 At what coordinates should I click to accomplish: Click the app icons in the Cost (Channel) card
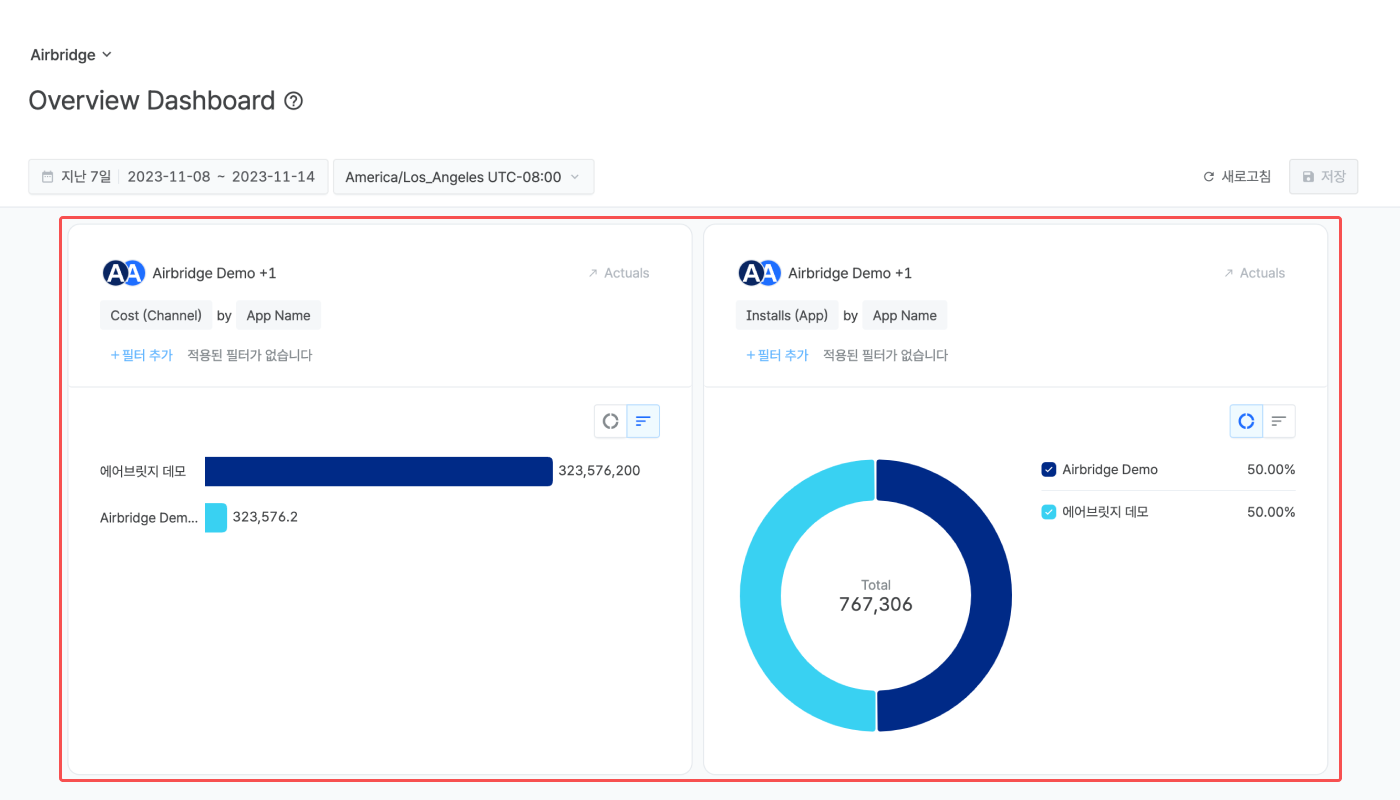coord(124,273)
